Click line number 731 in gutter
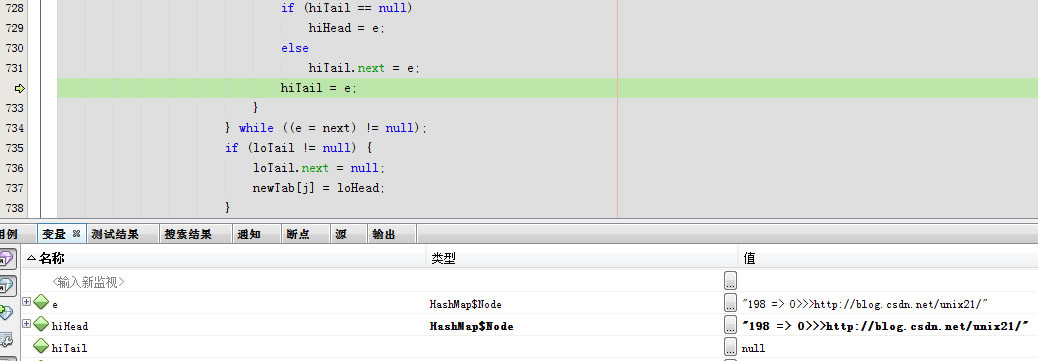Viewport: 1038px width, 361px height. tap(14, 68)
